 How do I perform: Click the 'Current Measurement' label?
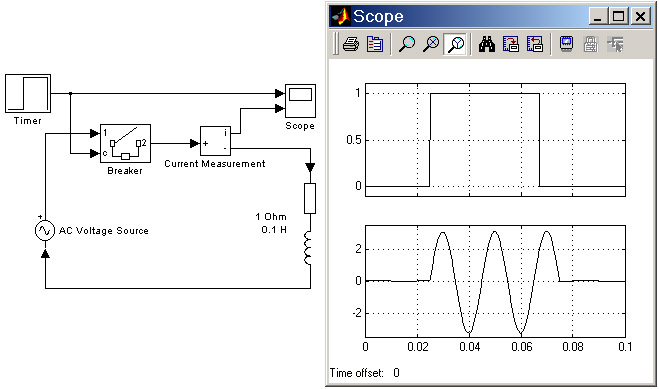click(215, 164)
